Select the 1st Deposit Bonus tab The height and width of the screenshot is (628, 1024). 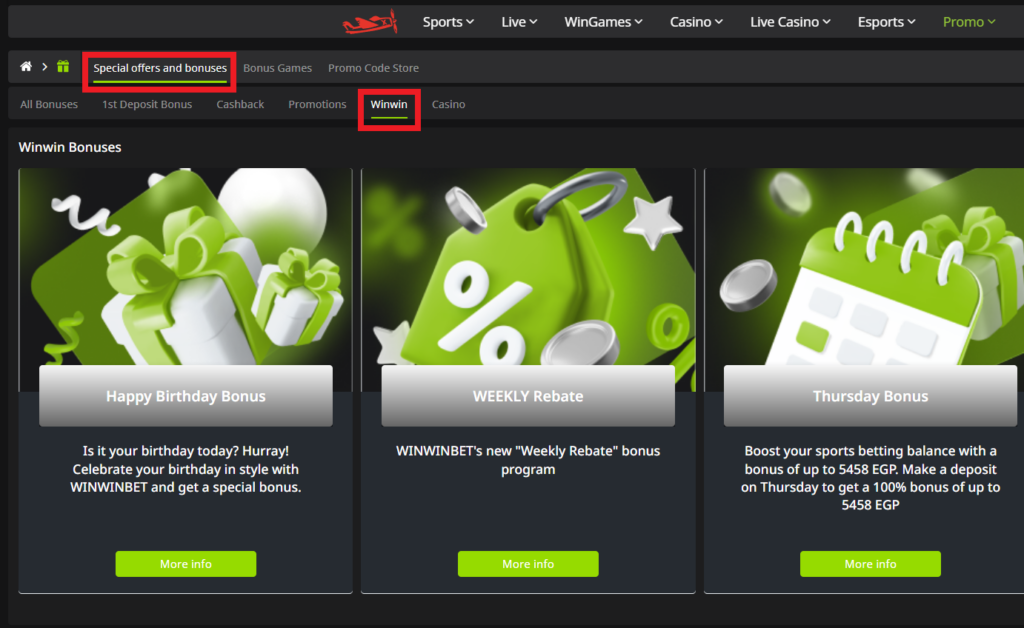coord(147,104)
